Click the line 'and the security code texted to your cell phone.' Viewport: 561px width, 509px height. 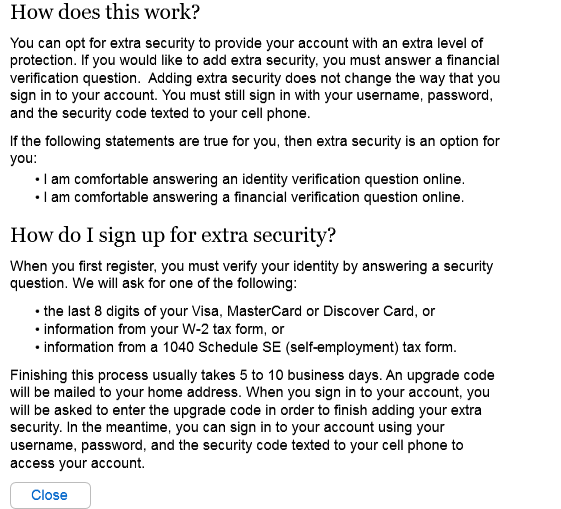point(160,113)
